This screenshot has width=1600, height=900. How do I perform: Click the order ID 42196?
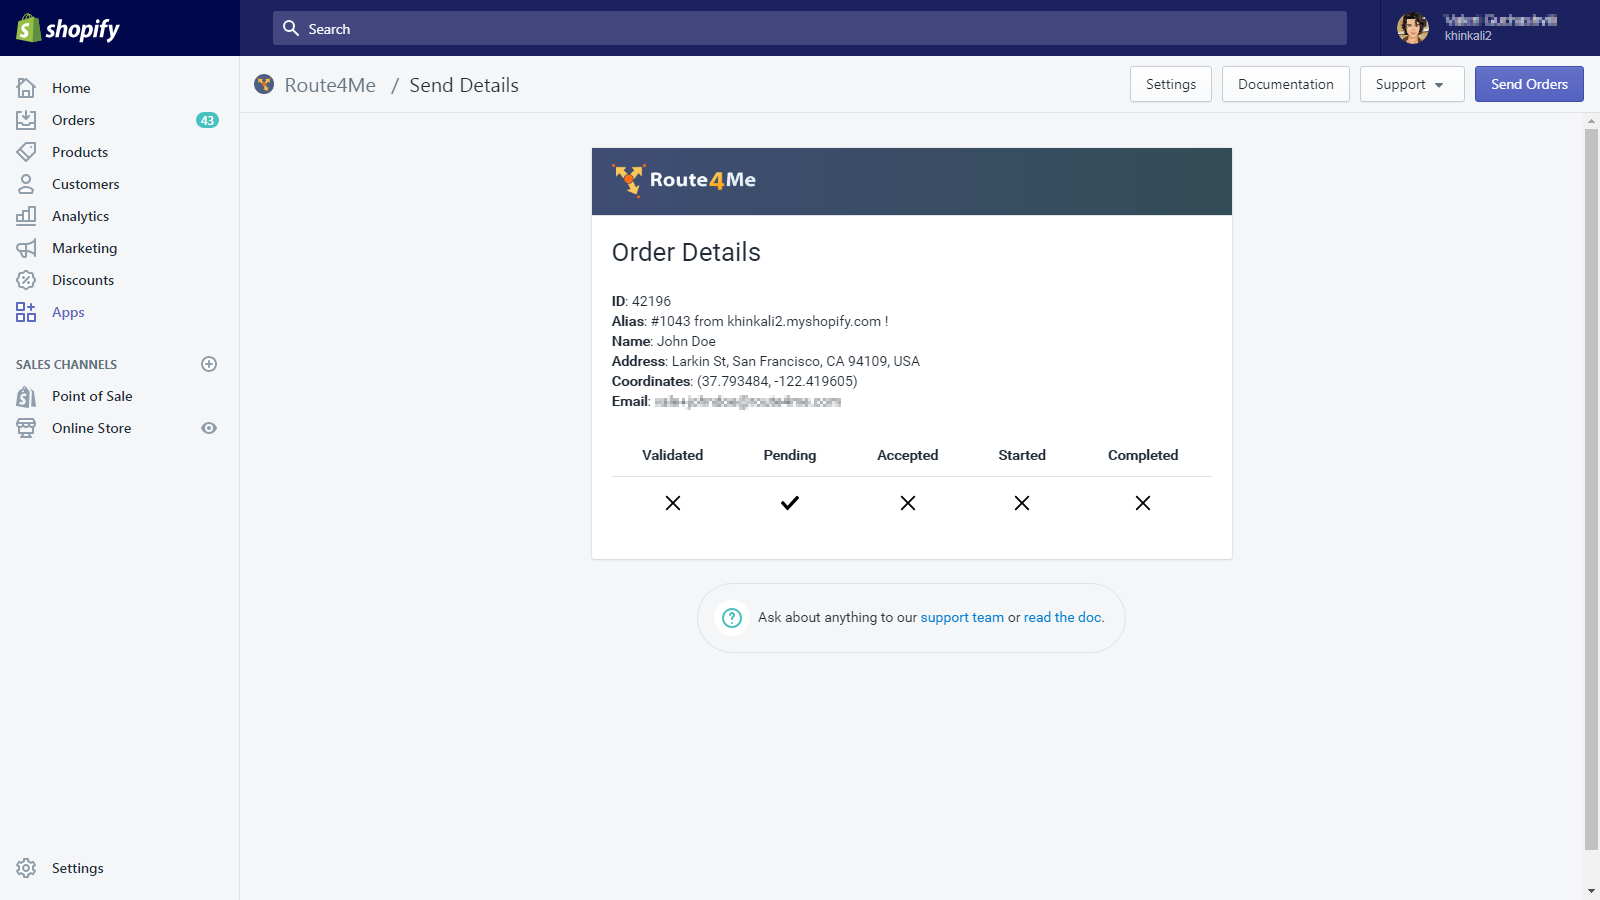click(651, 301)
